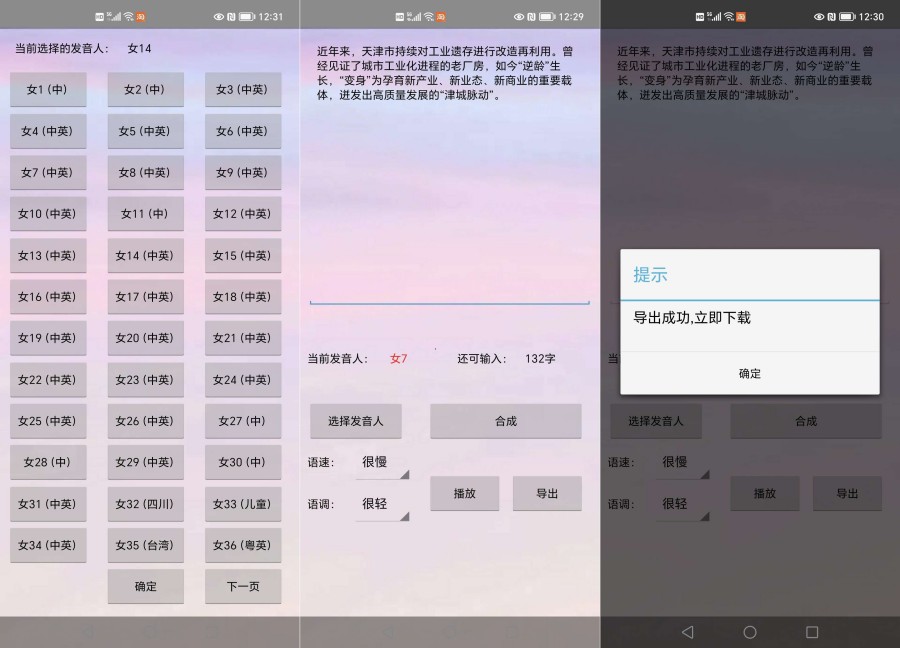The image size is (900, 648).
Task: Pick Taiwan voice 女35 (台湾)
Action: (x=145, y=545)
